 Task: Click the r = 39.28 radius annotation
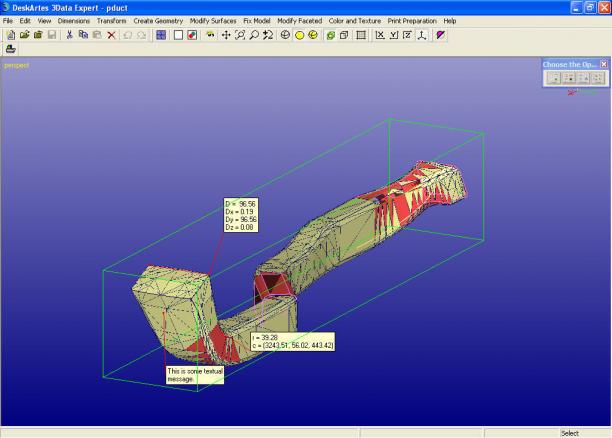(x=293, y=342)
